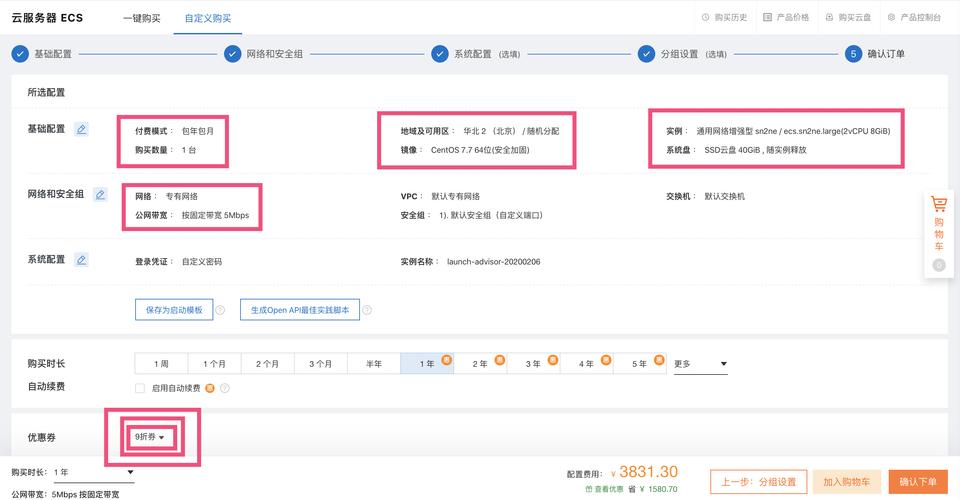The image size is (960, 500).
Task: Select the 5 年 purchase duration
Action: [x=640, y=364]
